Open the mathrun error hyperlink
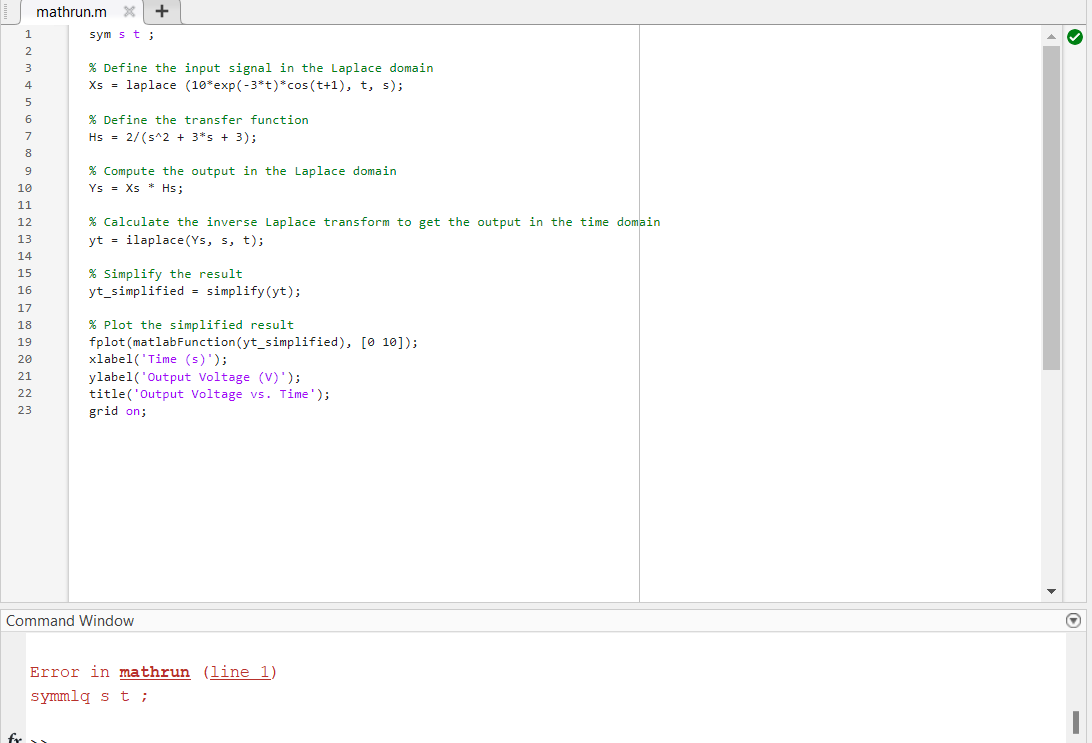 (154, 671)
